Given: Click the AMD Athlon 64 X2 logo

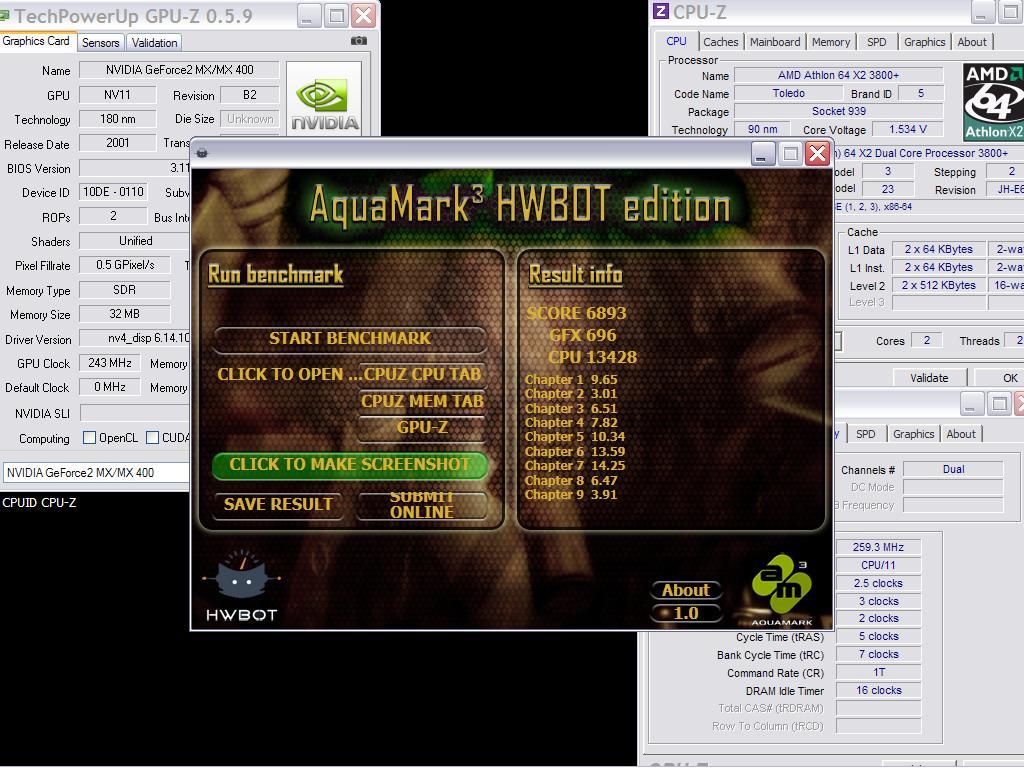Looking at the screenshot, I should (x=993, y=102).
